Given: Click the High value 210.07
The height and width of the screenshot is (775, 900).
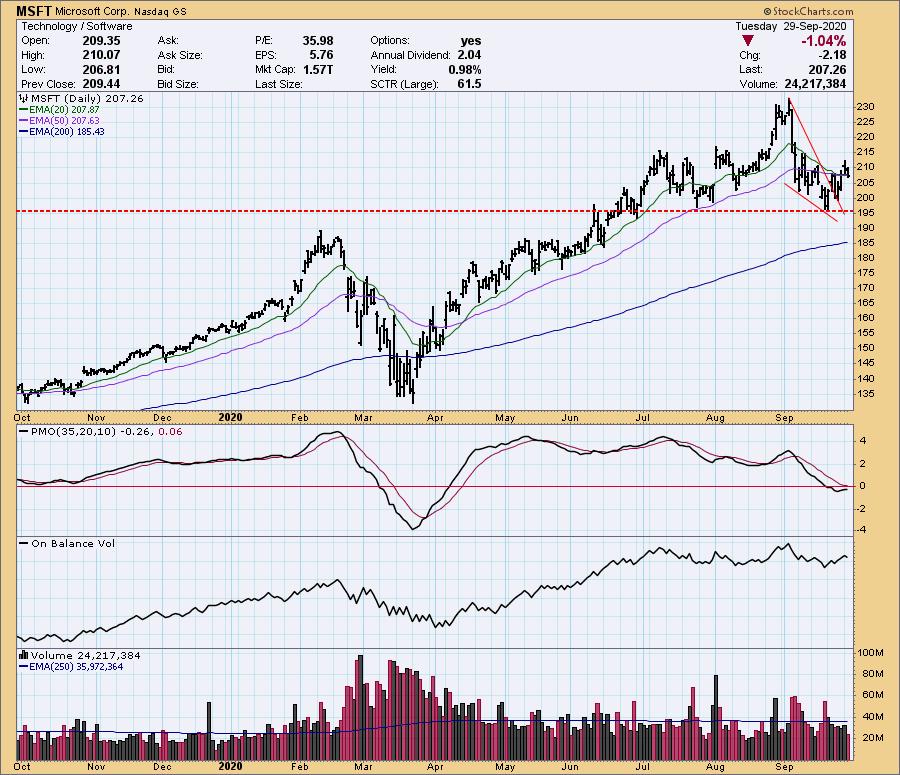Looking at the screenshot, I should [102, 55].
